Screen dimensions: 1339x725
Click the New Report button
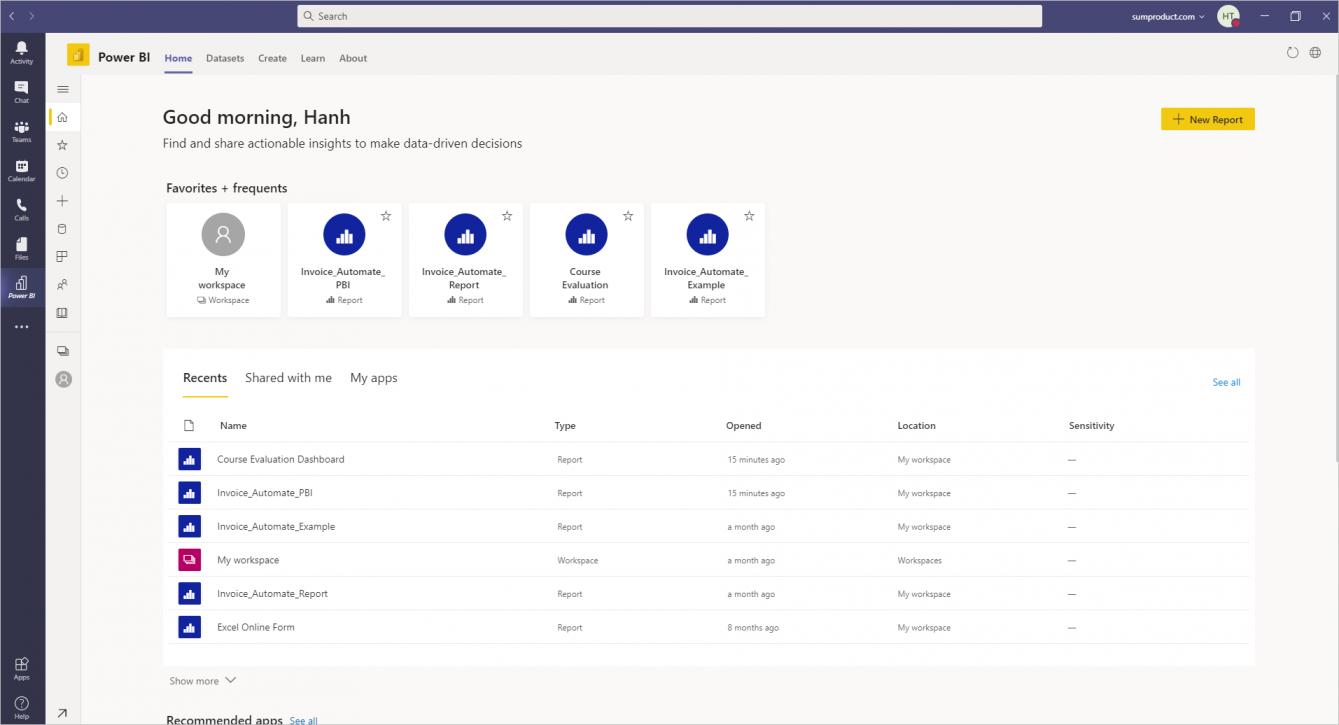tap(1207, 119)
